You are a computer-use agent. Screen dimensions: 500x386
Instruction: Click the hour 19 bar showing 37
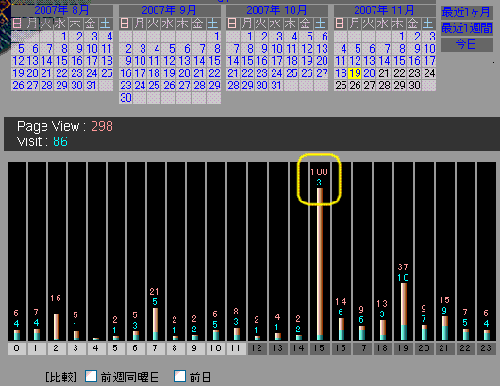click(404, 312)
